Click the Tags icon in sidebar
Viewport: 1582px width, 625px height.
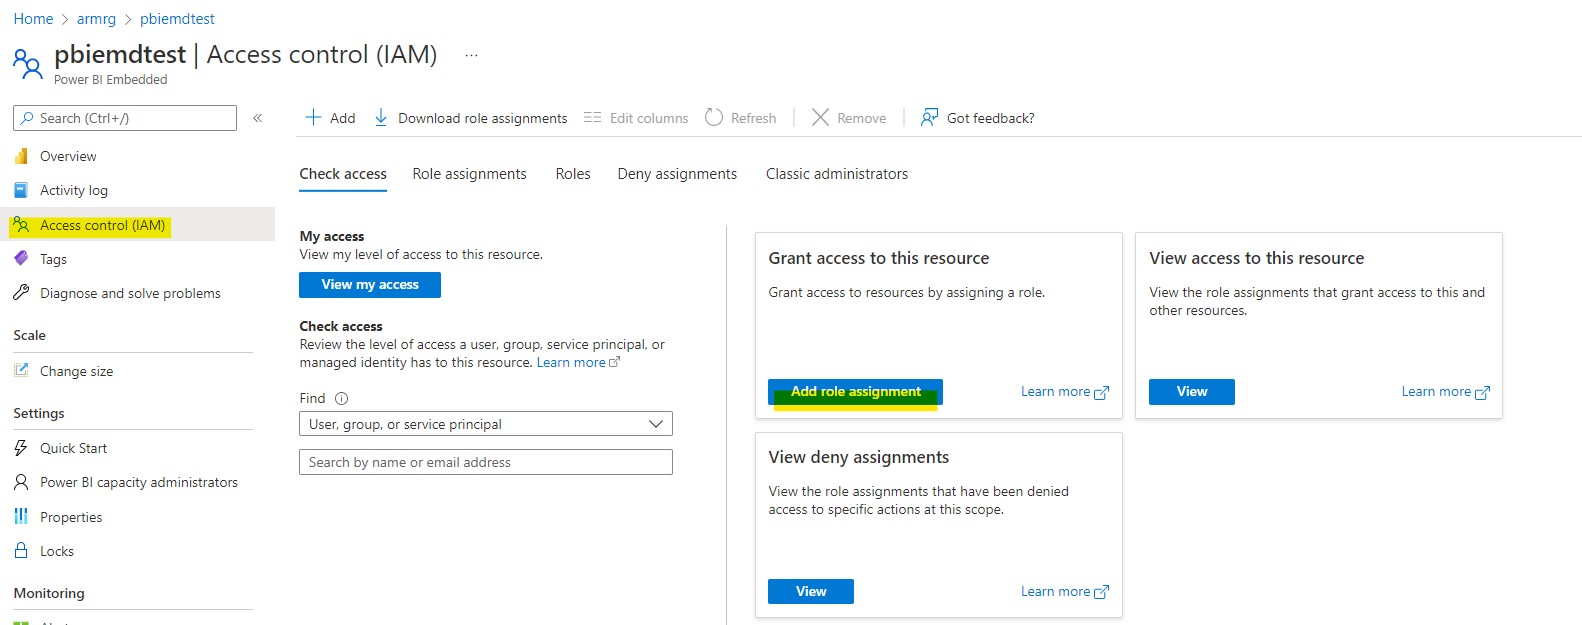[x=21, y=259]
